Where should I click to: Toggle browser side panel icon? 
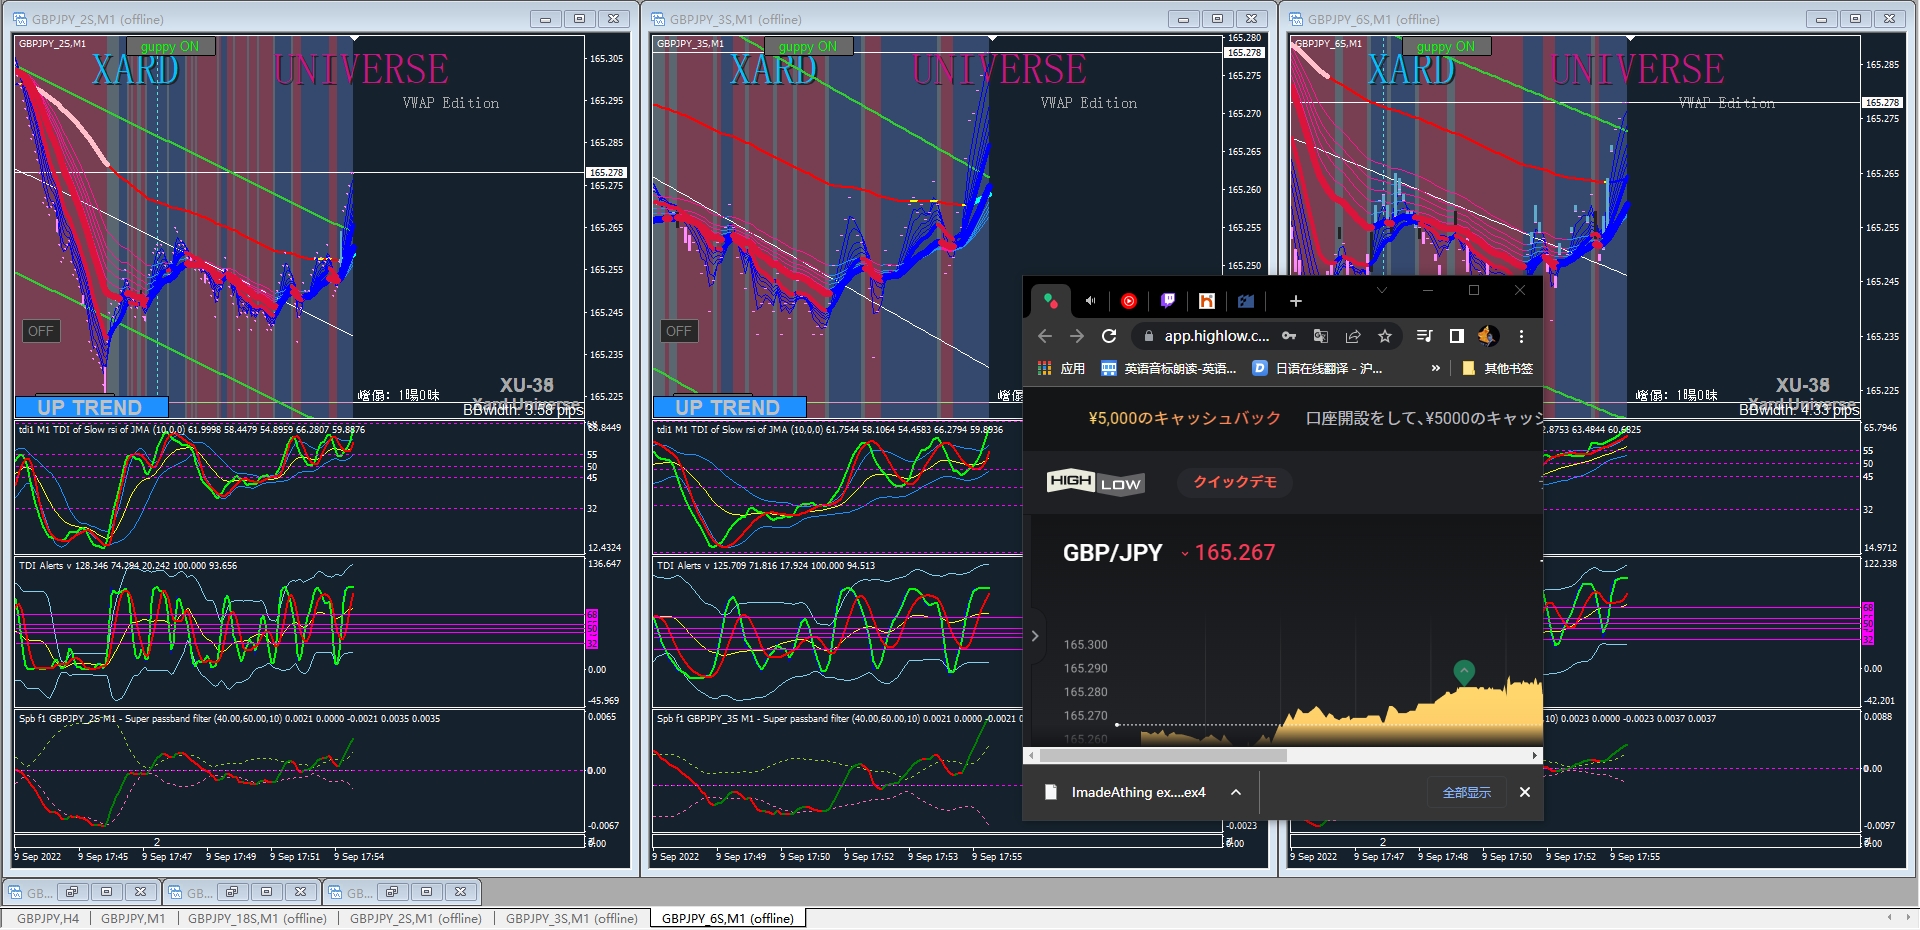(x=1457, y=336)
